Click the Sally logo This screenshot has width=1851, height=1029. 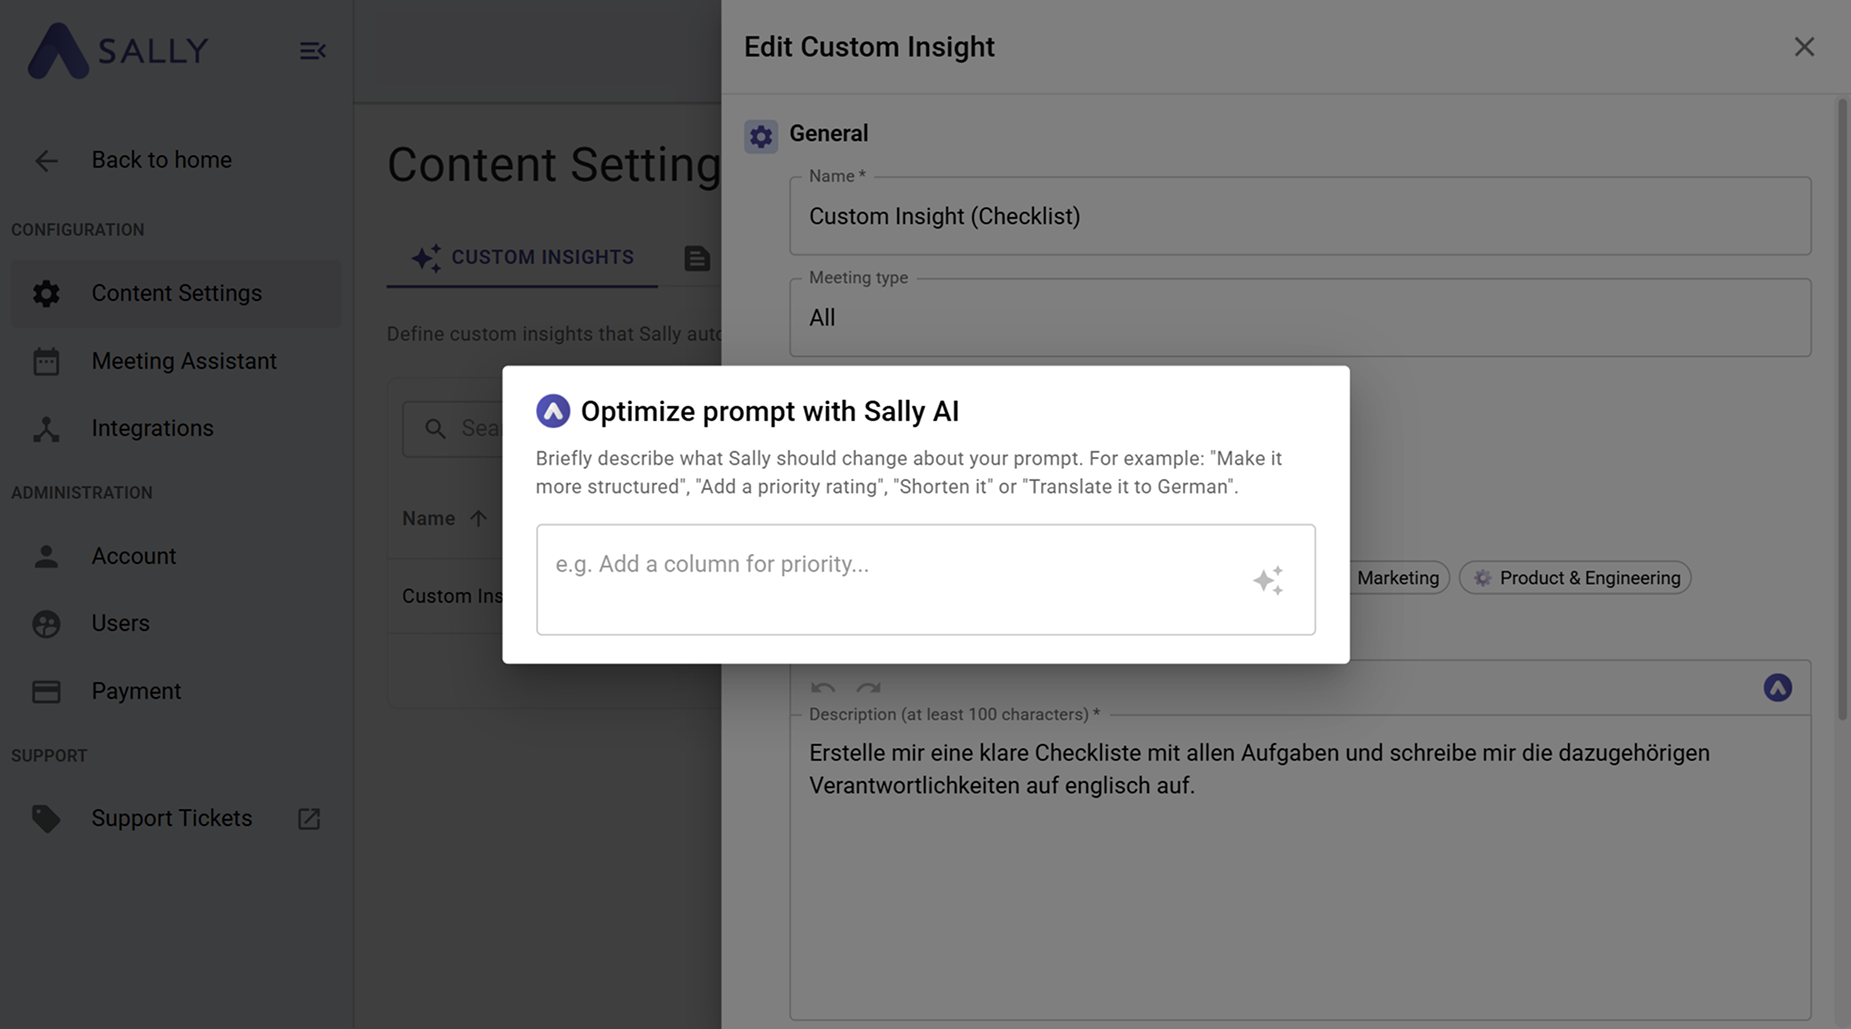point(118,51)
